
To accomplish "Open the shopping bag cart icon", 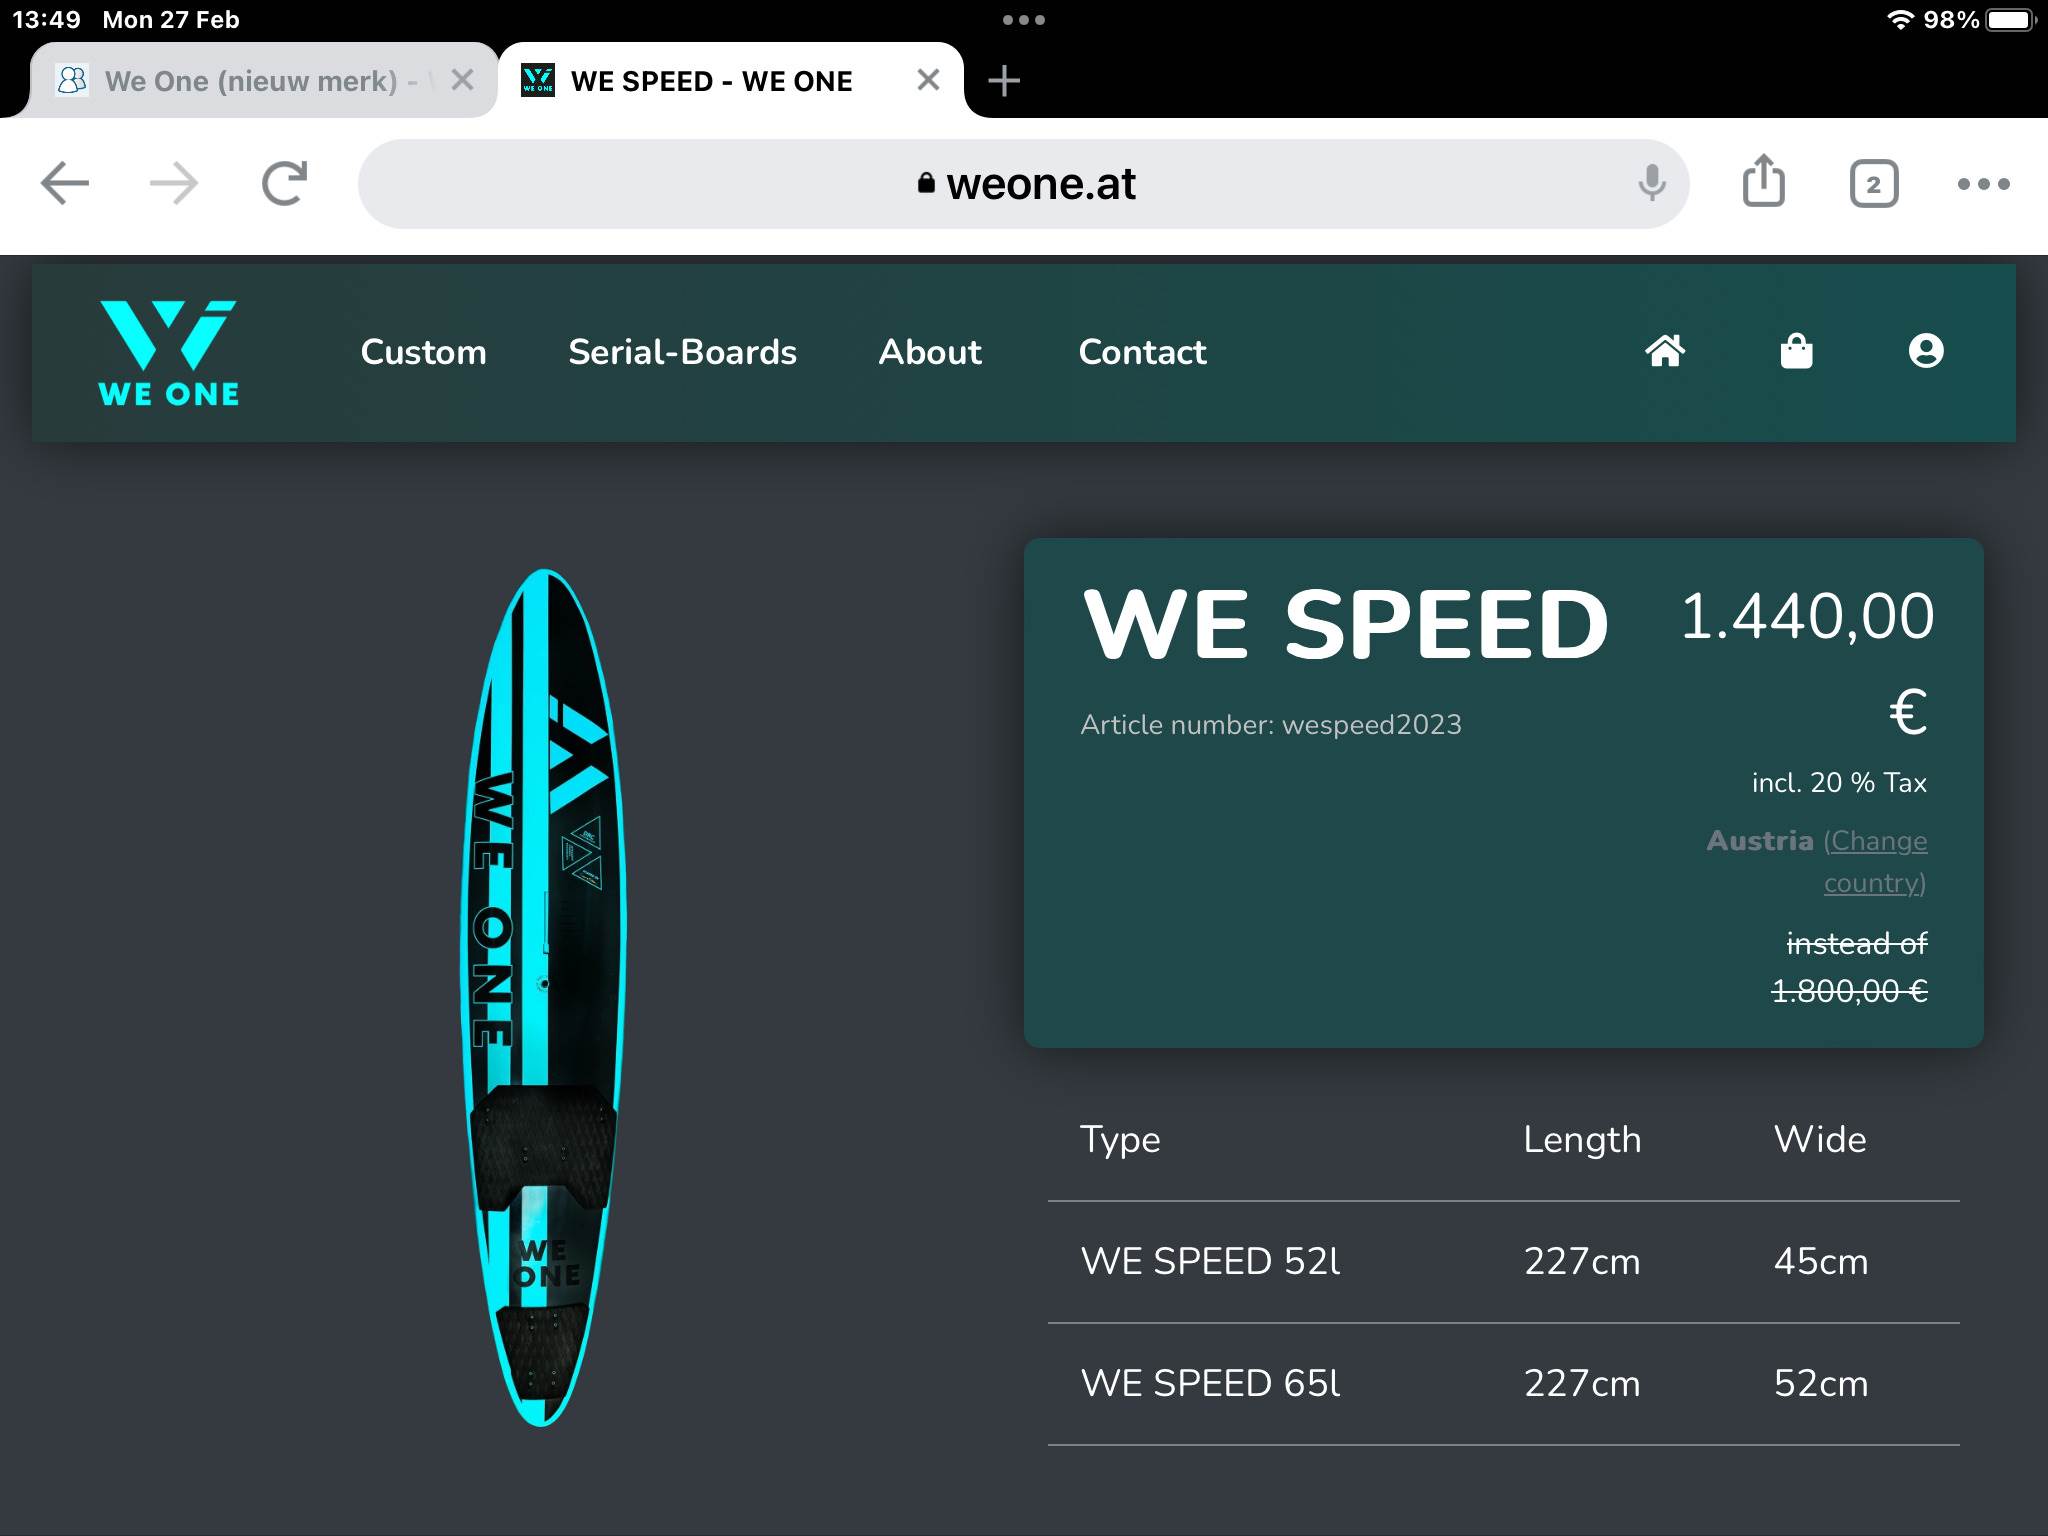I will [x=1796, y=351].
